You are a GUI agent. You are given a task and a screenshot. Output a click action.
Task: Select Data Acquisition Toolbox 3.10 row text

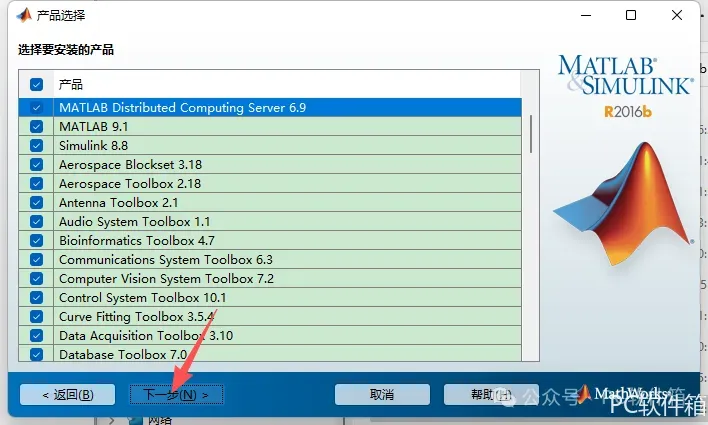coord(146,336)
